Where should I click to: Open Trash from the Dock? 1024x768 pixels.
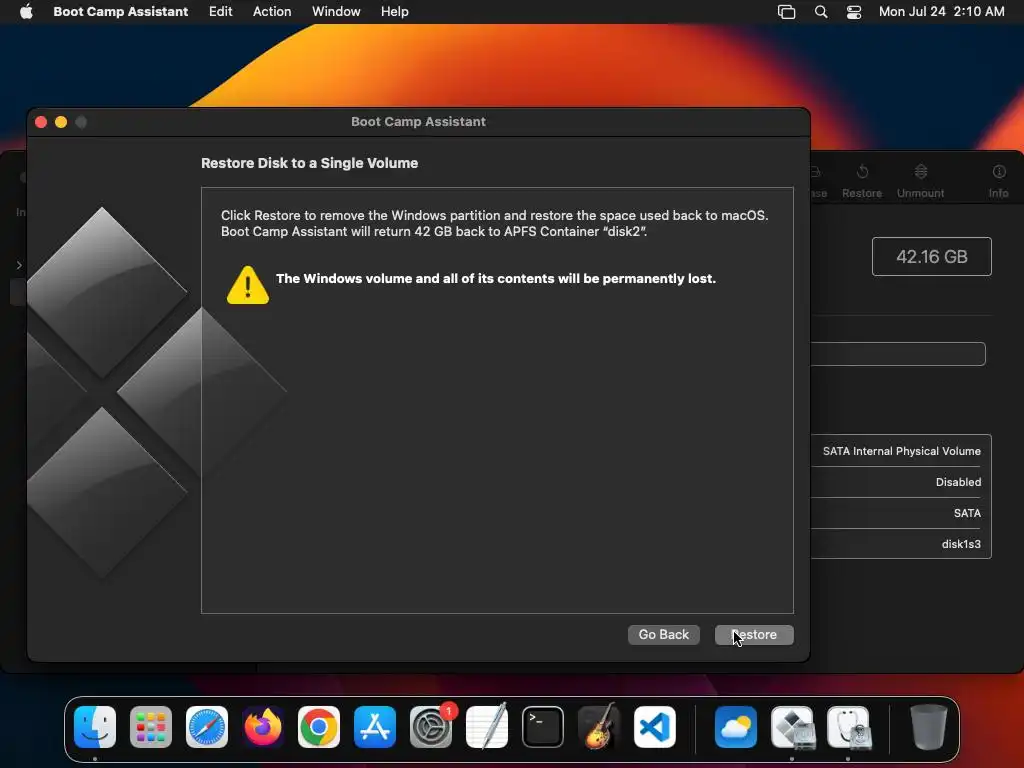929,727
